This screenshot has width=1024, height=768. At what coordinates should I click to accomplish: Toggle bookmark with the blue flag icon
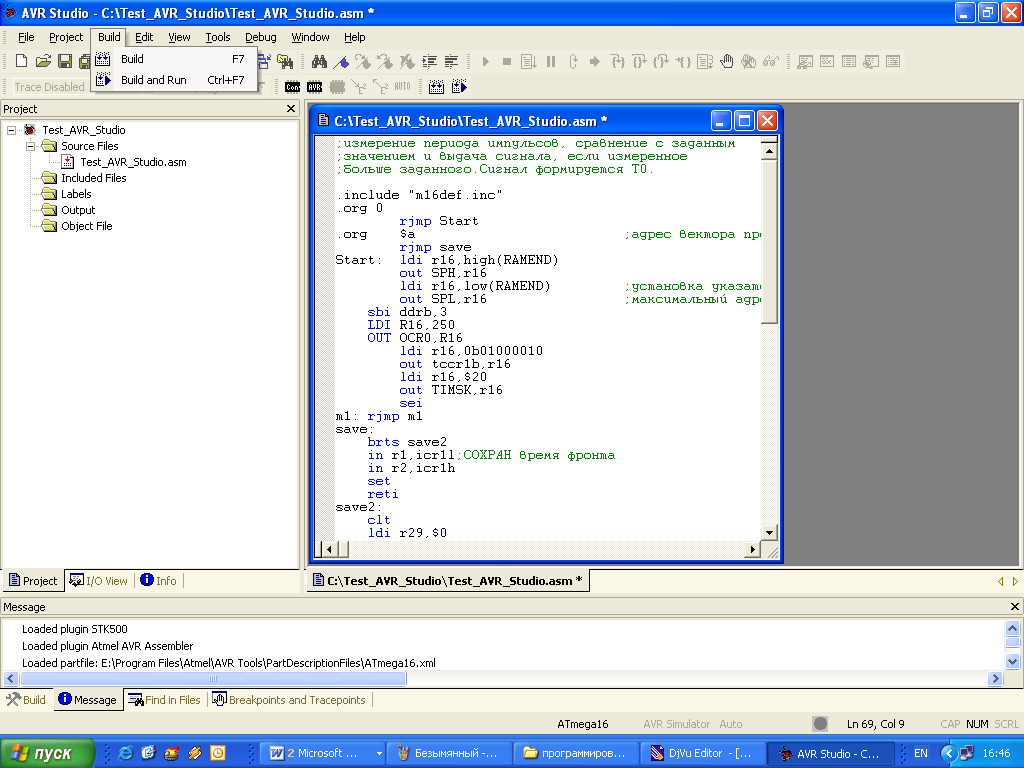pyautogui.click(x=341, y=61)
